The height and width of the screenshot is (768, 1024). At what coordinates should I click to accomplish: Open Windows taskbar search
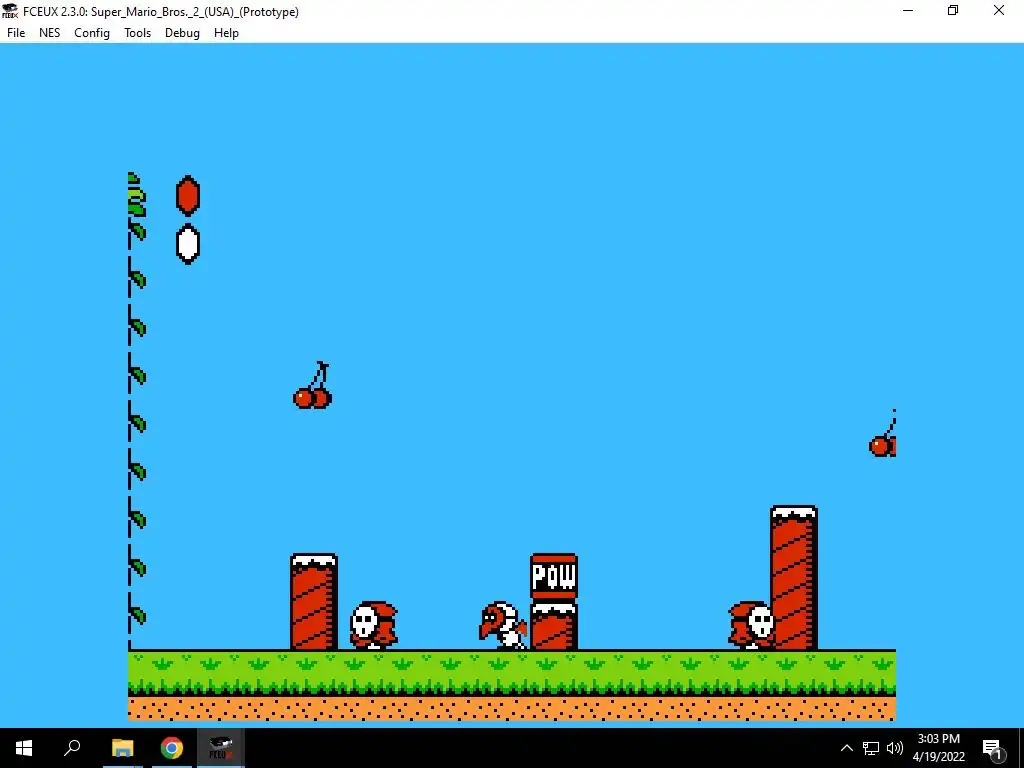(72, 748)
